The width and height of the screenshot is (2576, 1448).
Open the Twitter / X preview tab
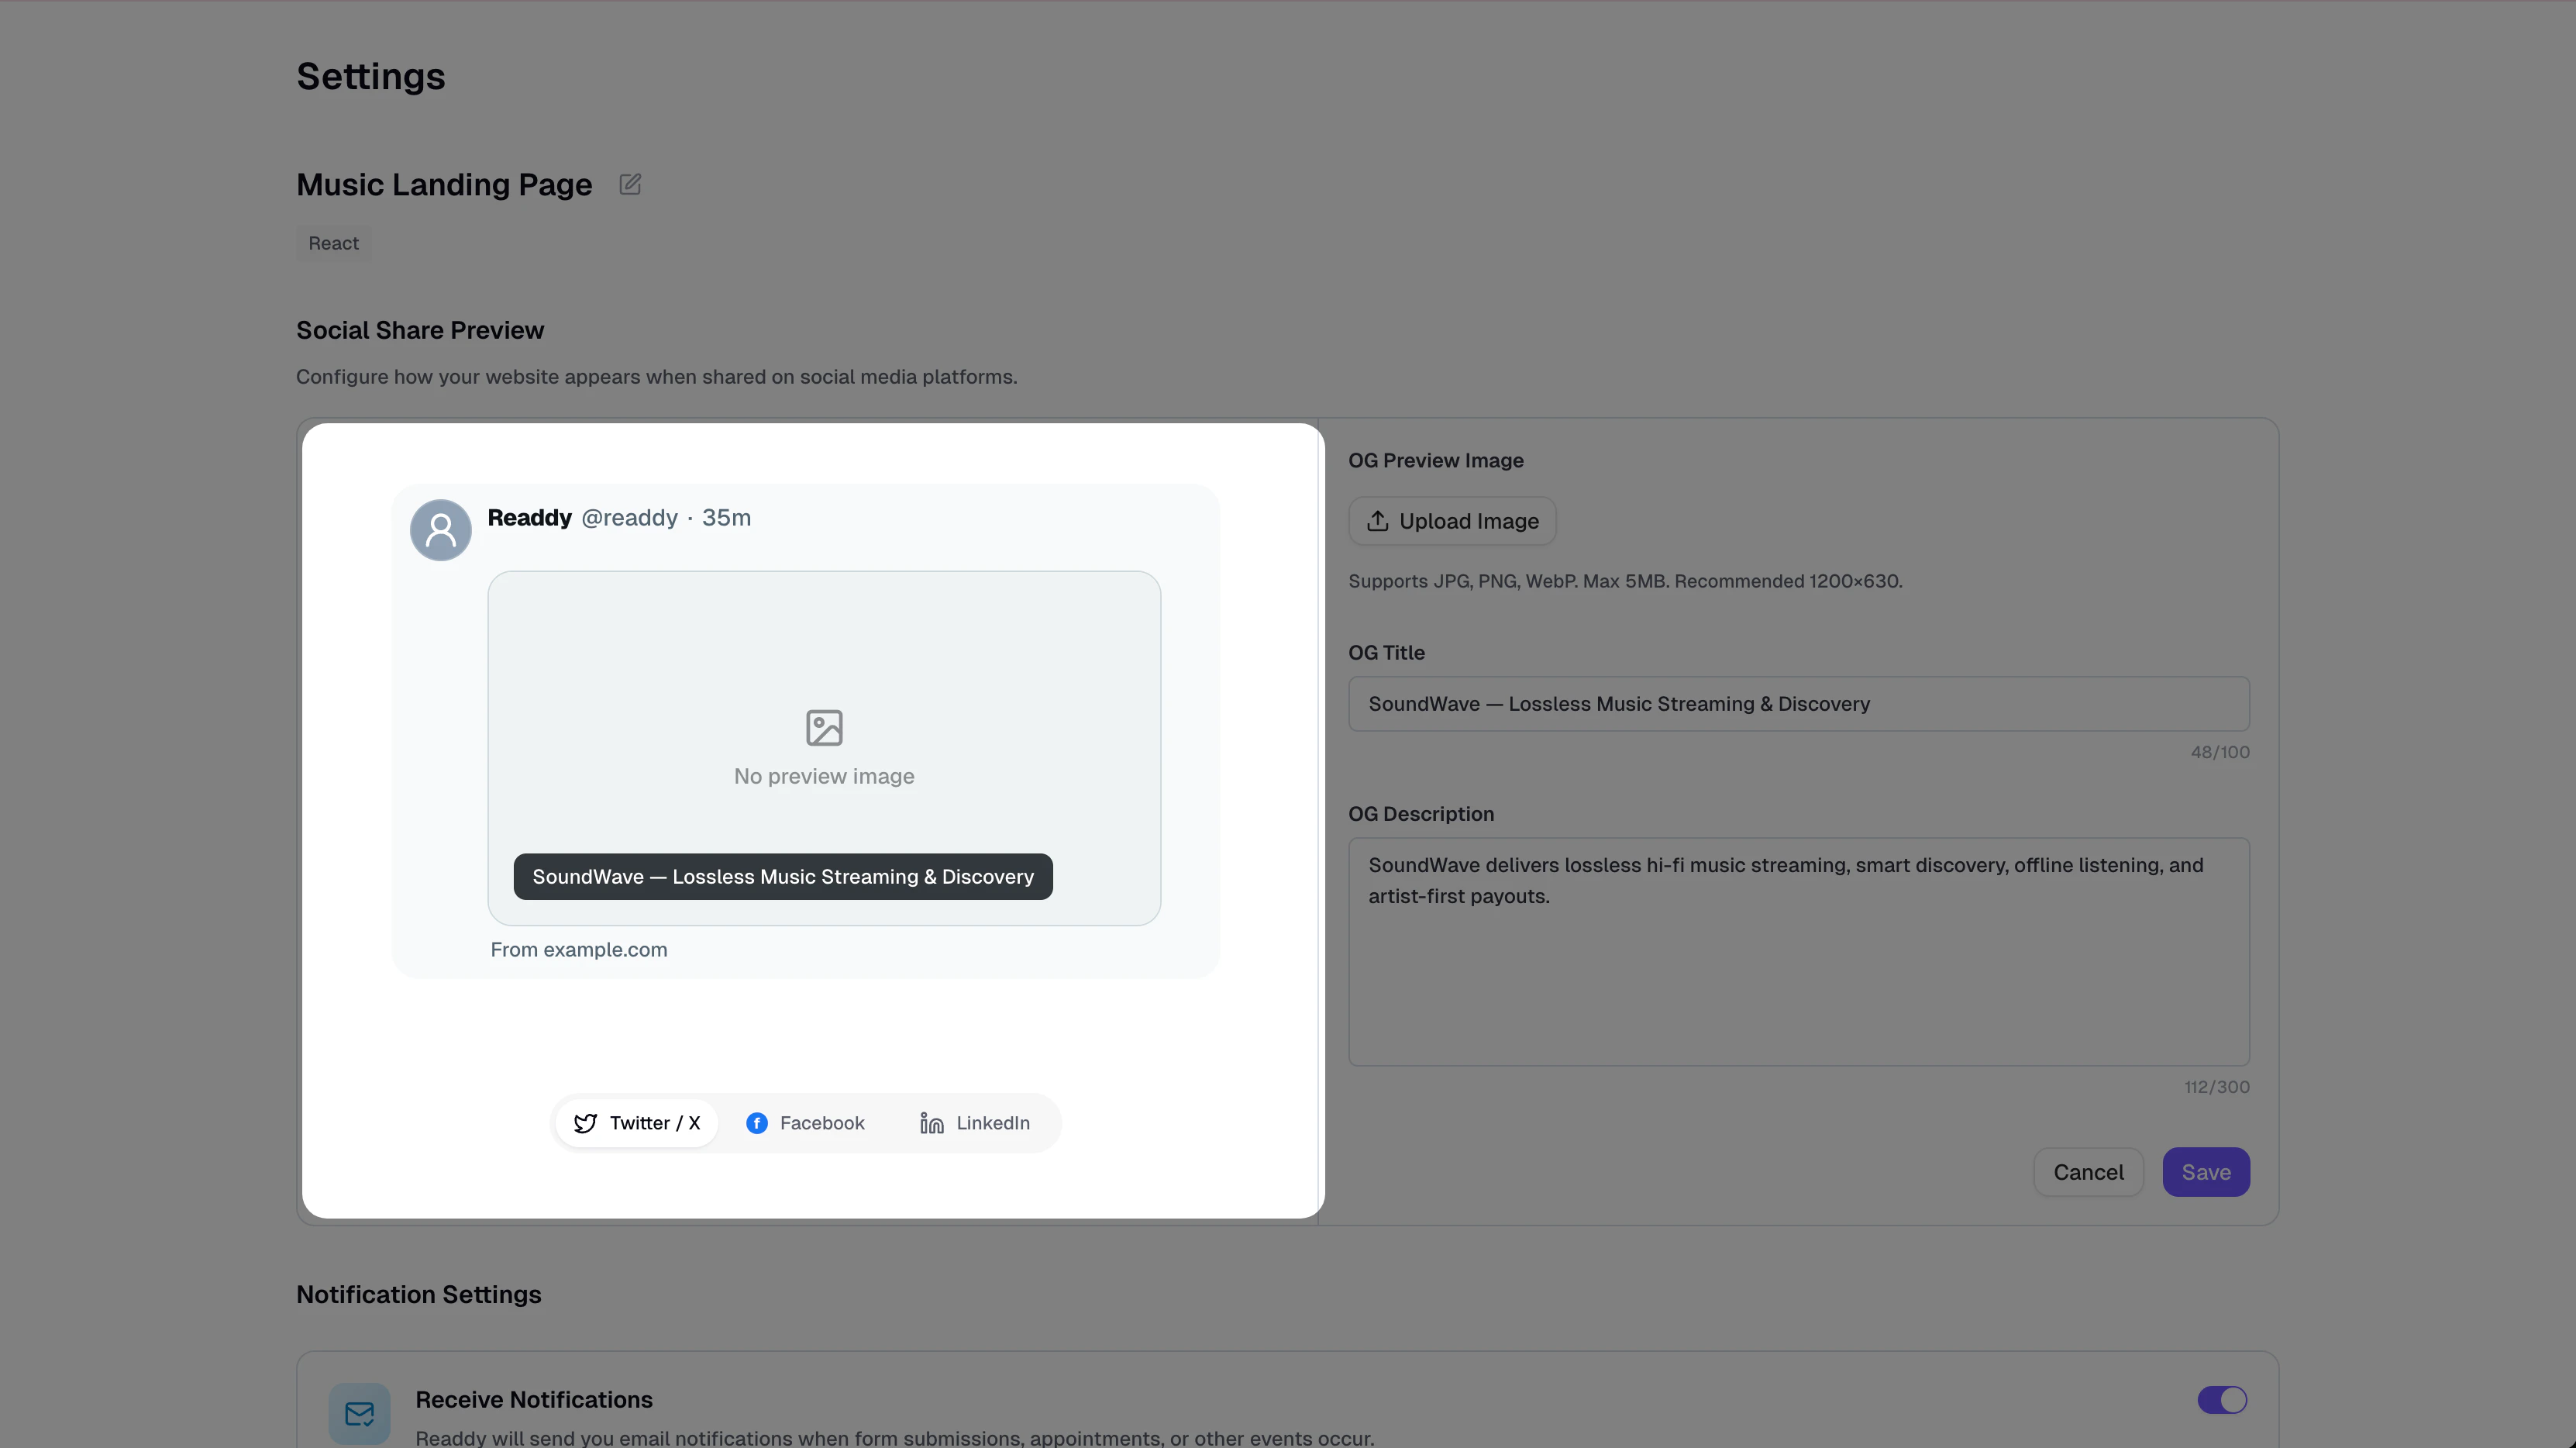pyautogui.click(x=637, y=1123)
